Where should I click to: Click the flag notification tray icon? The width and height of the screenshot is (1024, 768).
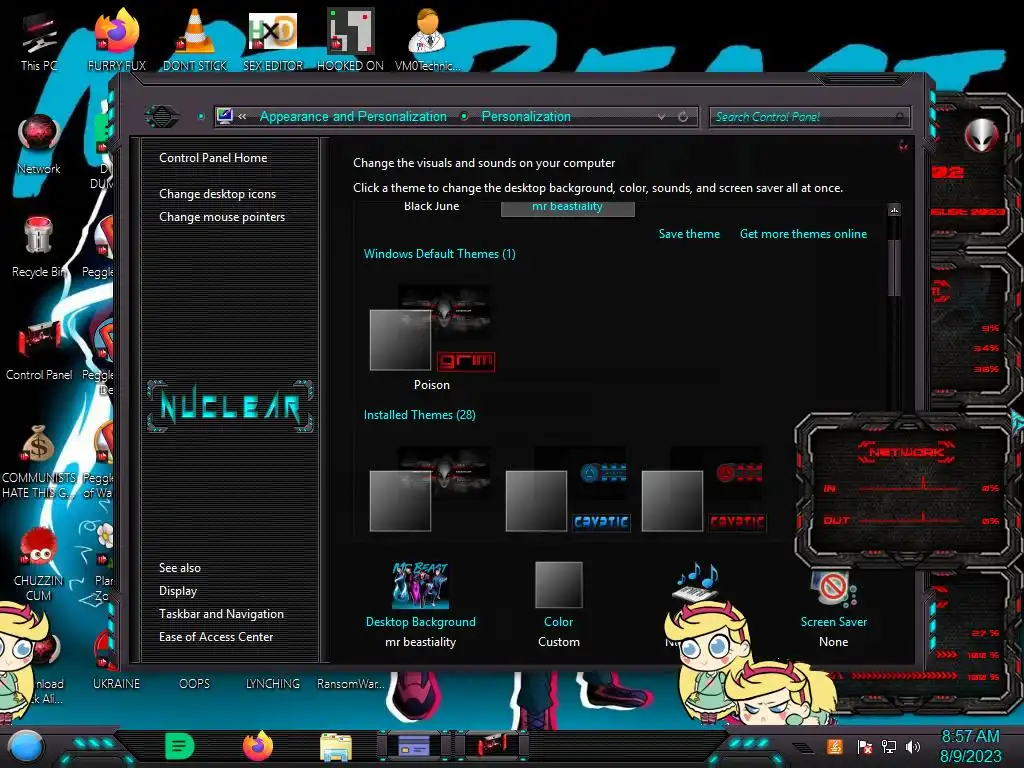tap(864, 746)
